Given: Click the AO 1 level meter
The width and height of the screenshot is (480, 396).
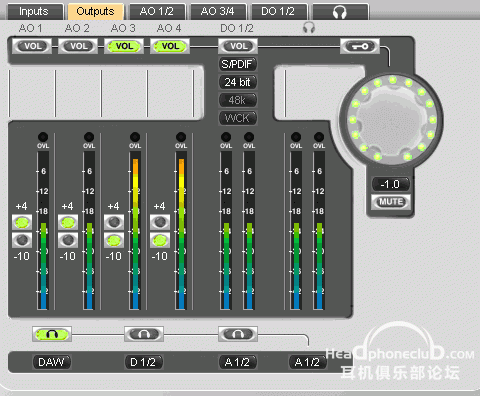Looking at the screenshot, I should click(x=43, y=231).
